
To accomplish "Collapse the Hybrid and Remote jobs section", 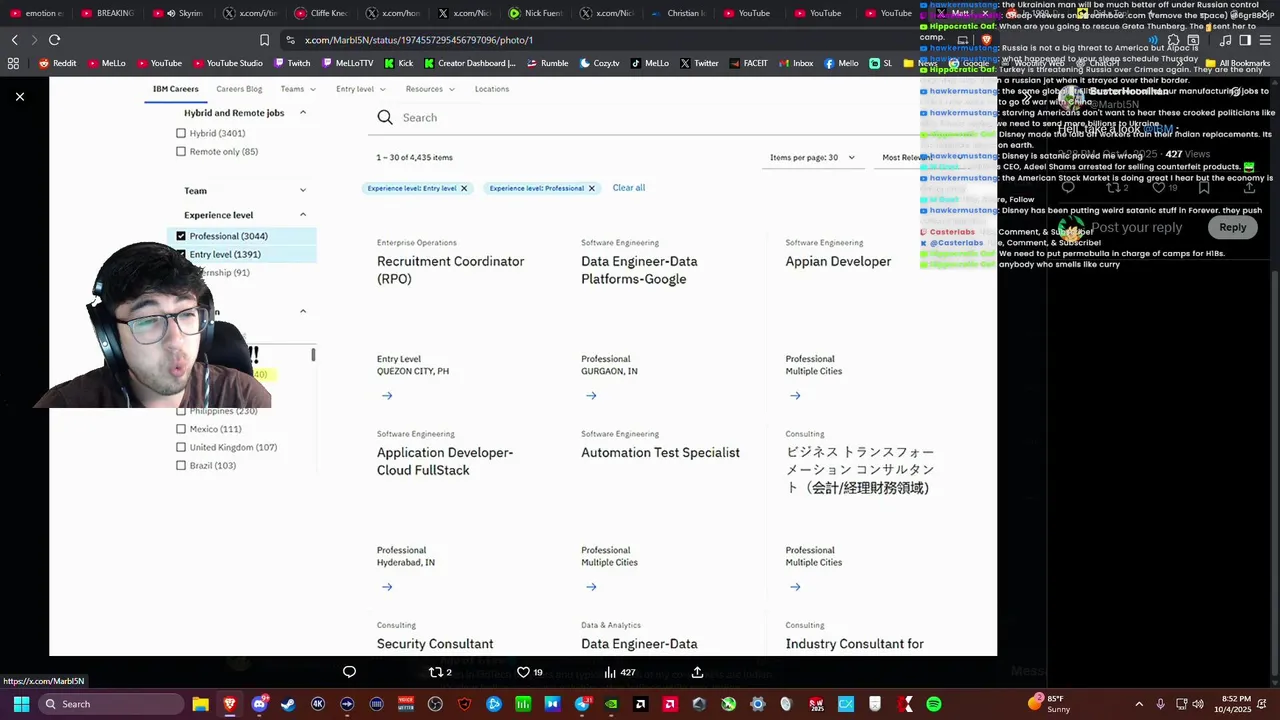I will 303,113.
